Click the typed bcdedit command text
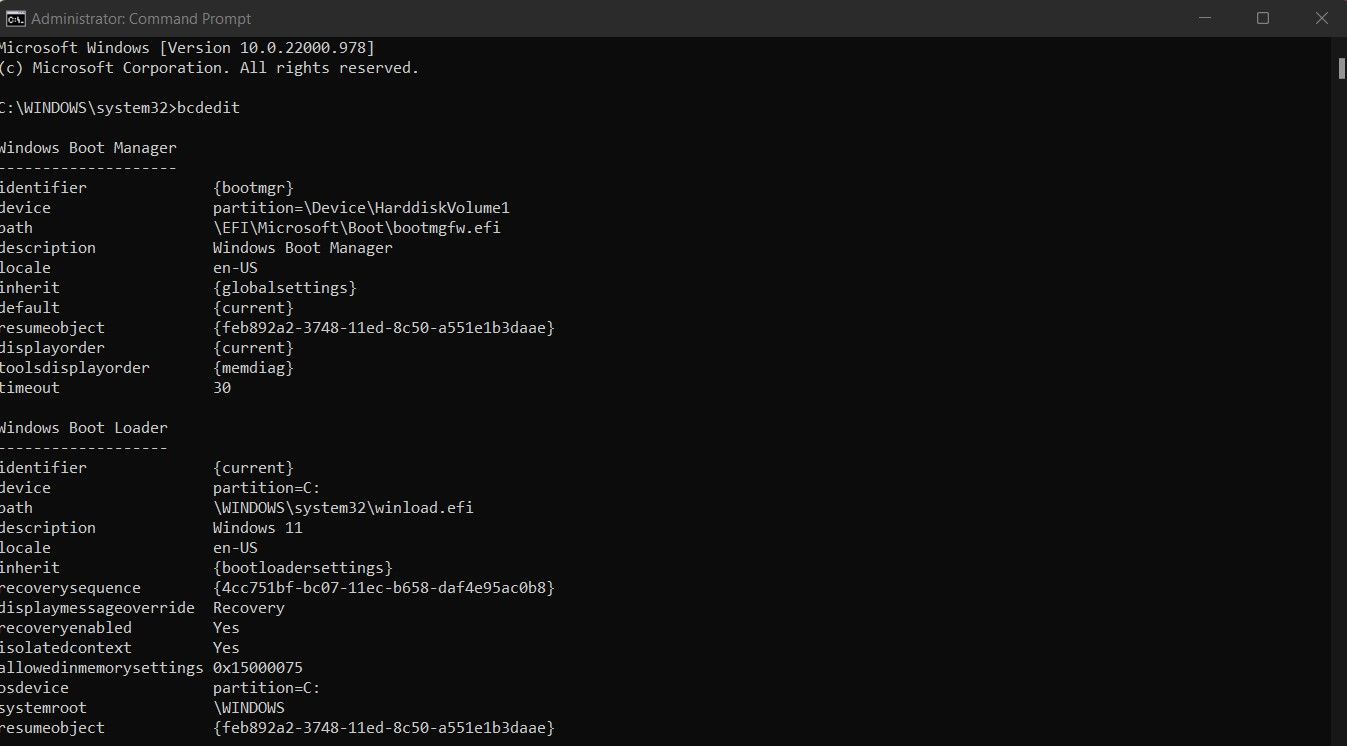This screenshot has height=746, width=1347. click(x=208, y=108)
